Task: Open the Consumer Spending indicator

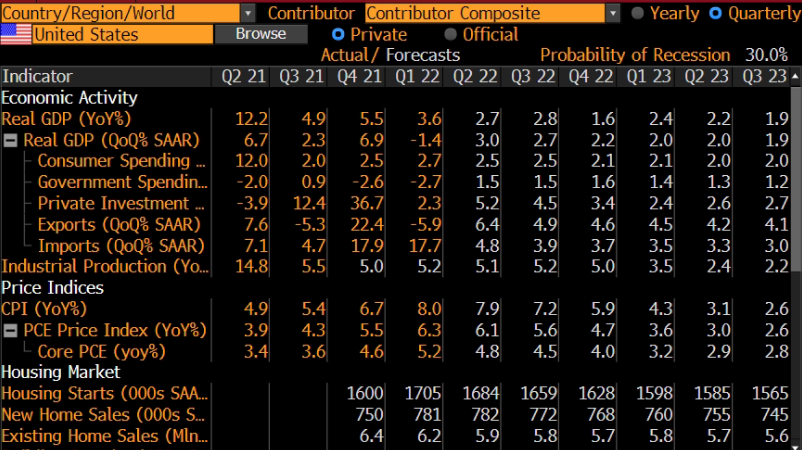Action: pos(121,161)
